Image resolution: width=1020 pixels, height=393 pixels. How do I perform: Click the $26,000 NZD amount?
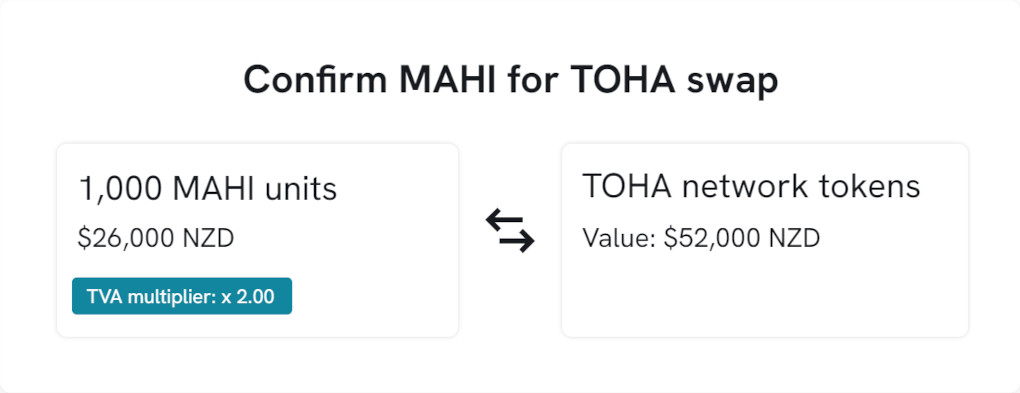pyautogui.click(x=155, y=239)
